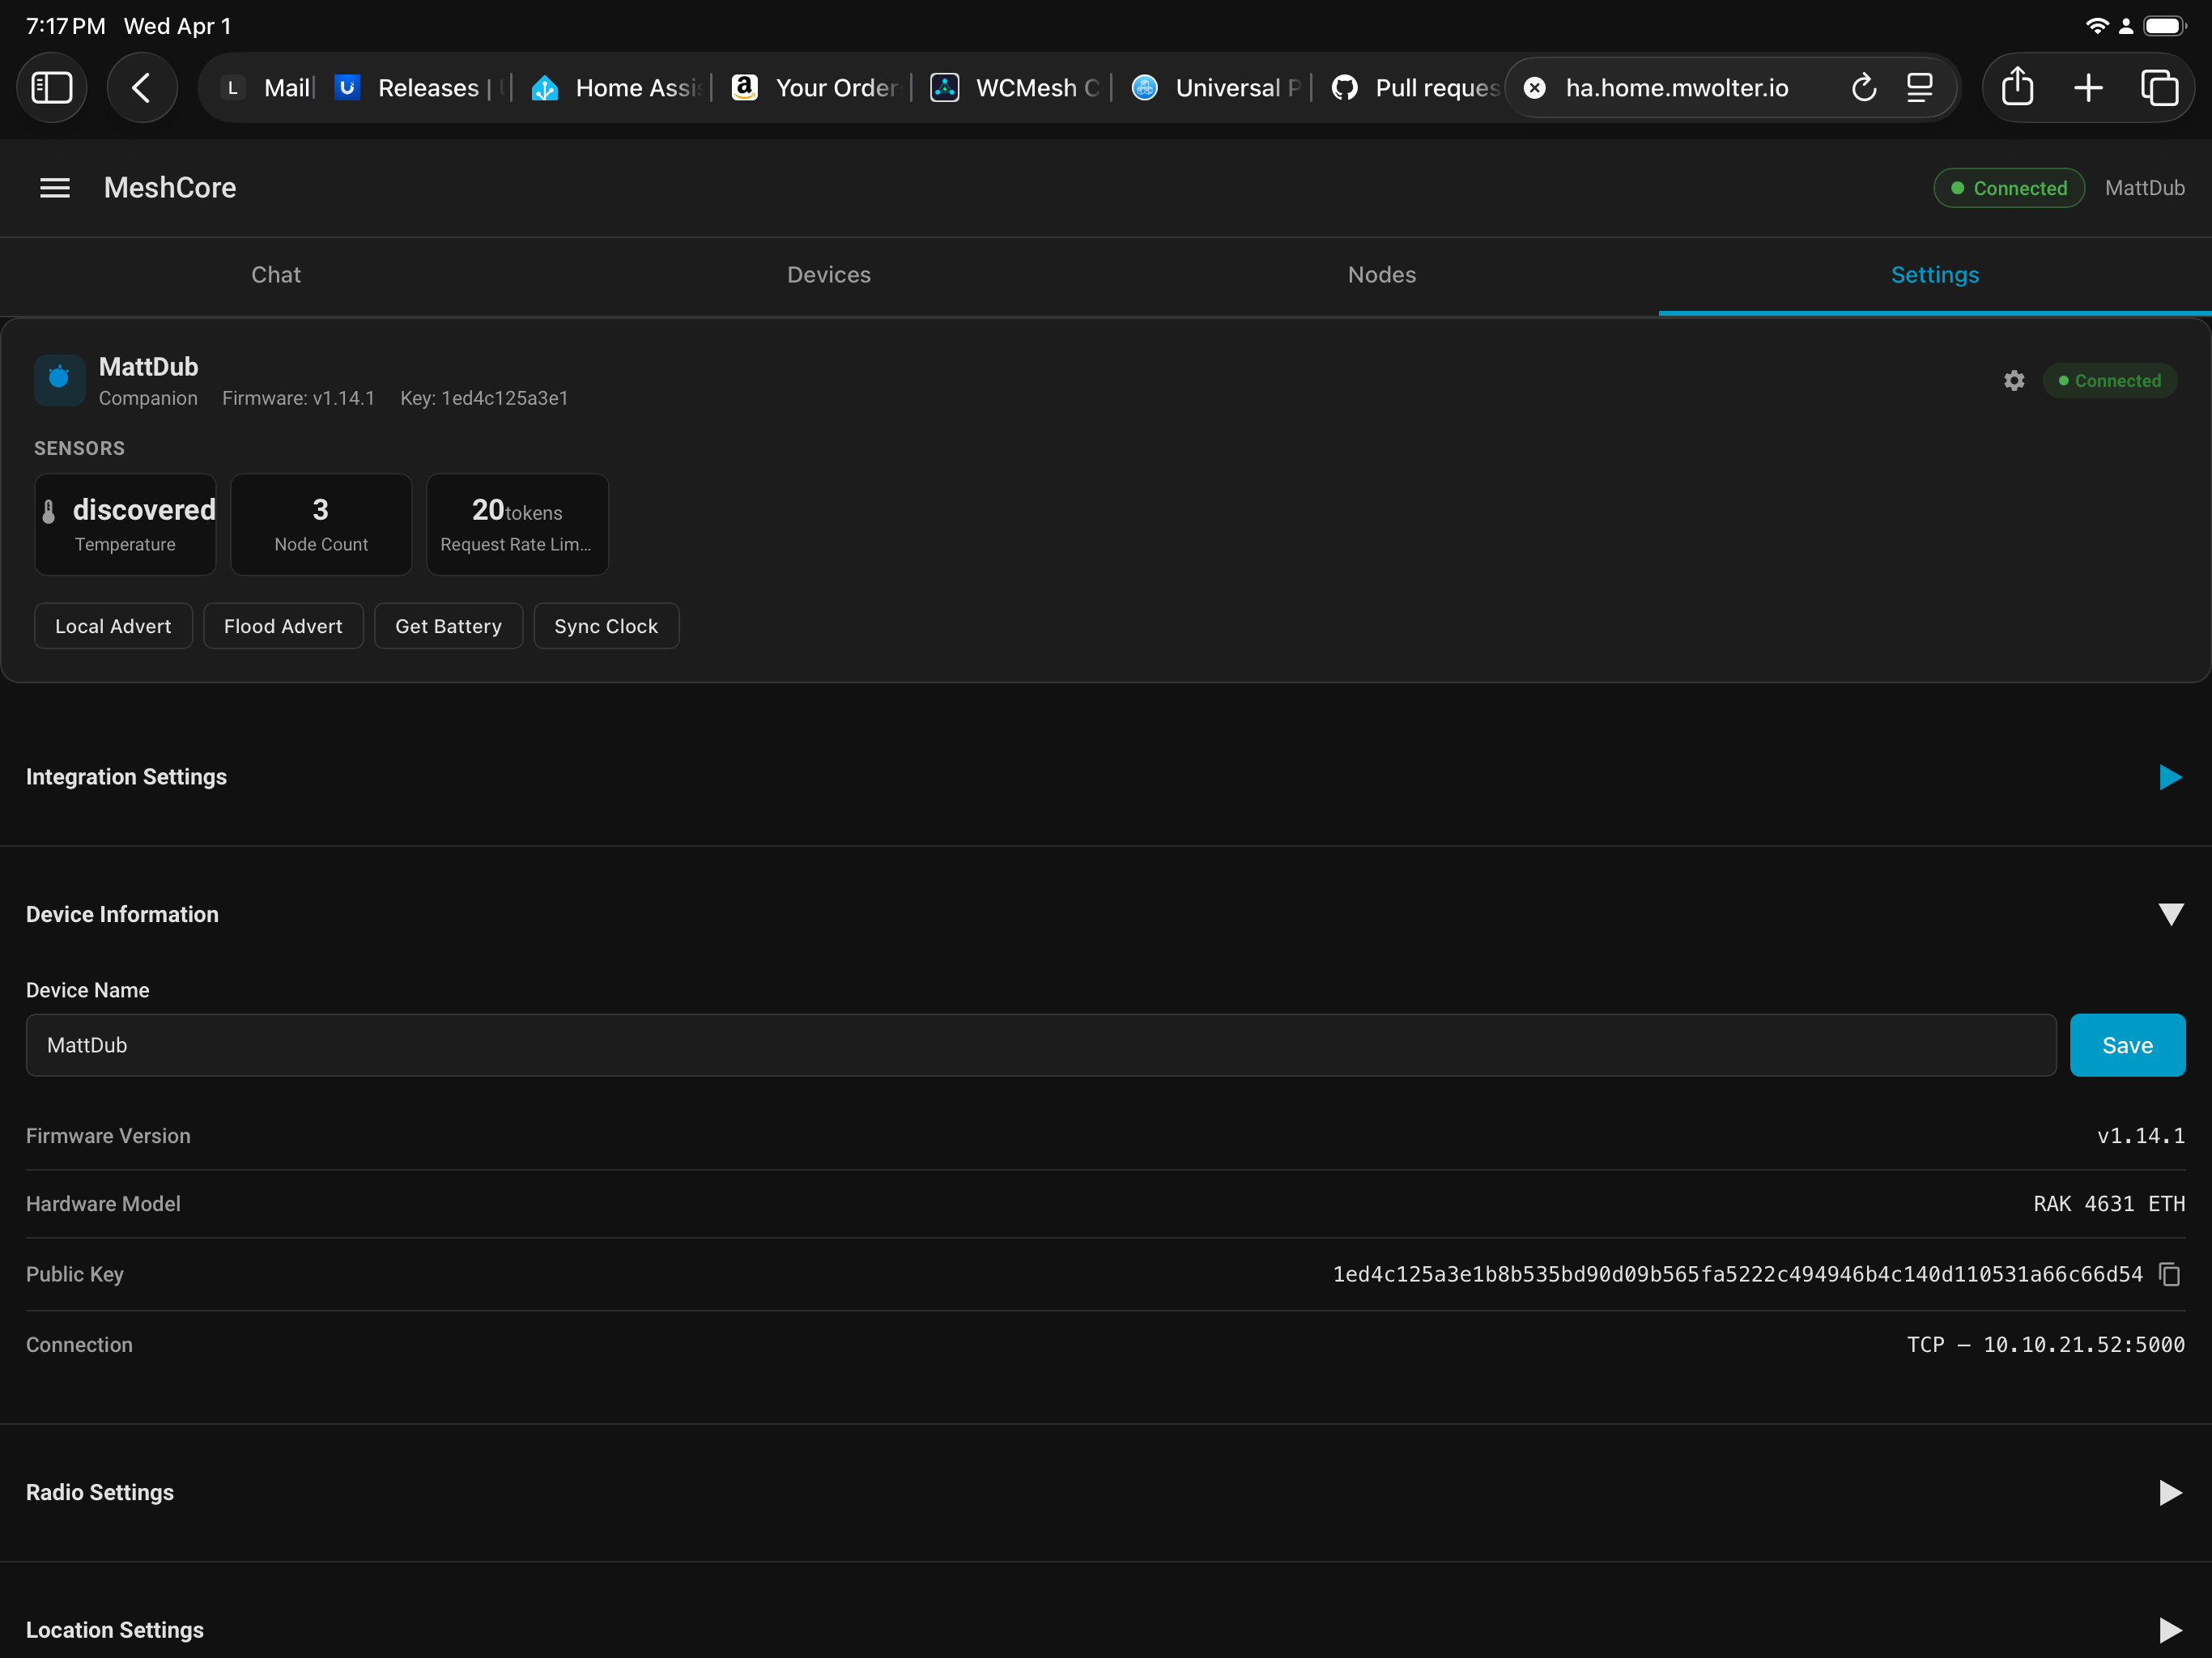This screenshot has height=1658, width=2212.
Task: Switch to WCMesh browser tab
Action: pos(1016,88)
